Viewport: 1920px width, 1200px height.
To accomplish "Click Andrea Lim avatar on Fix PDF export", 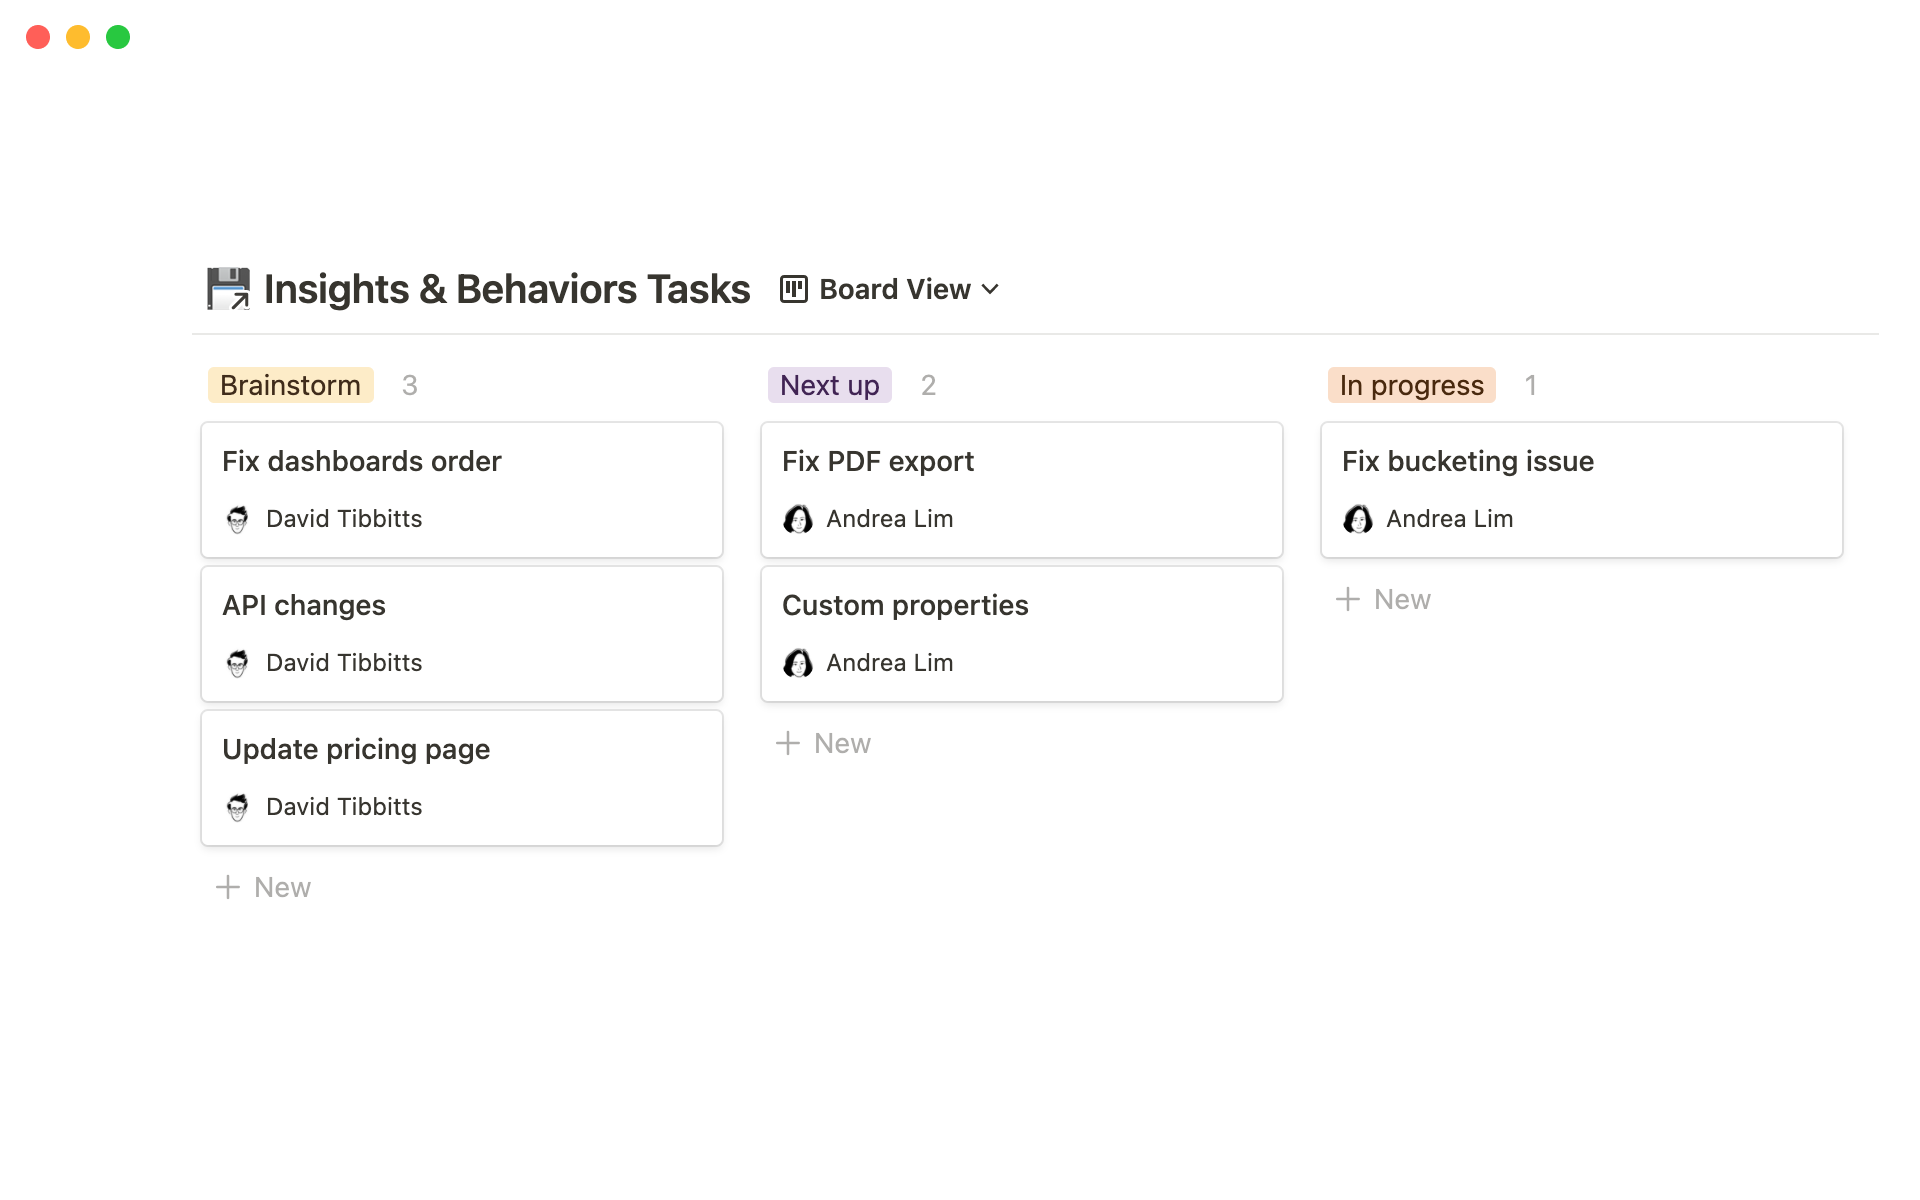I will [x=797, y=519].
